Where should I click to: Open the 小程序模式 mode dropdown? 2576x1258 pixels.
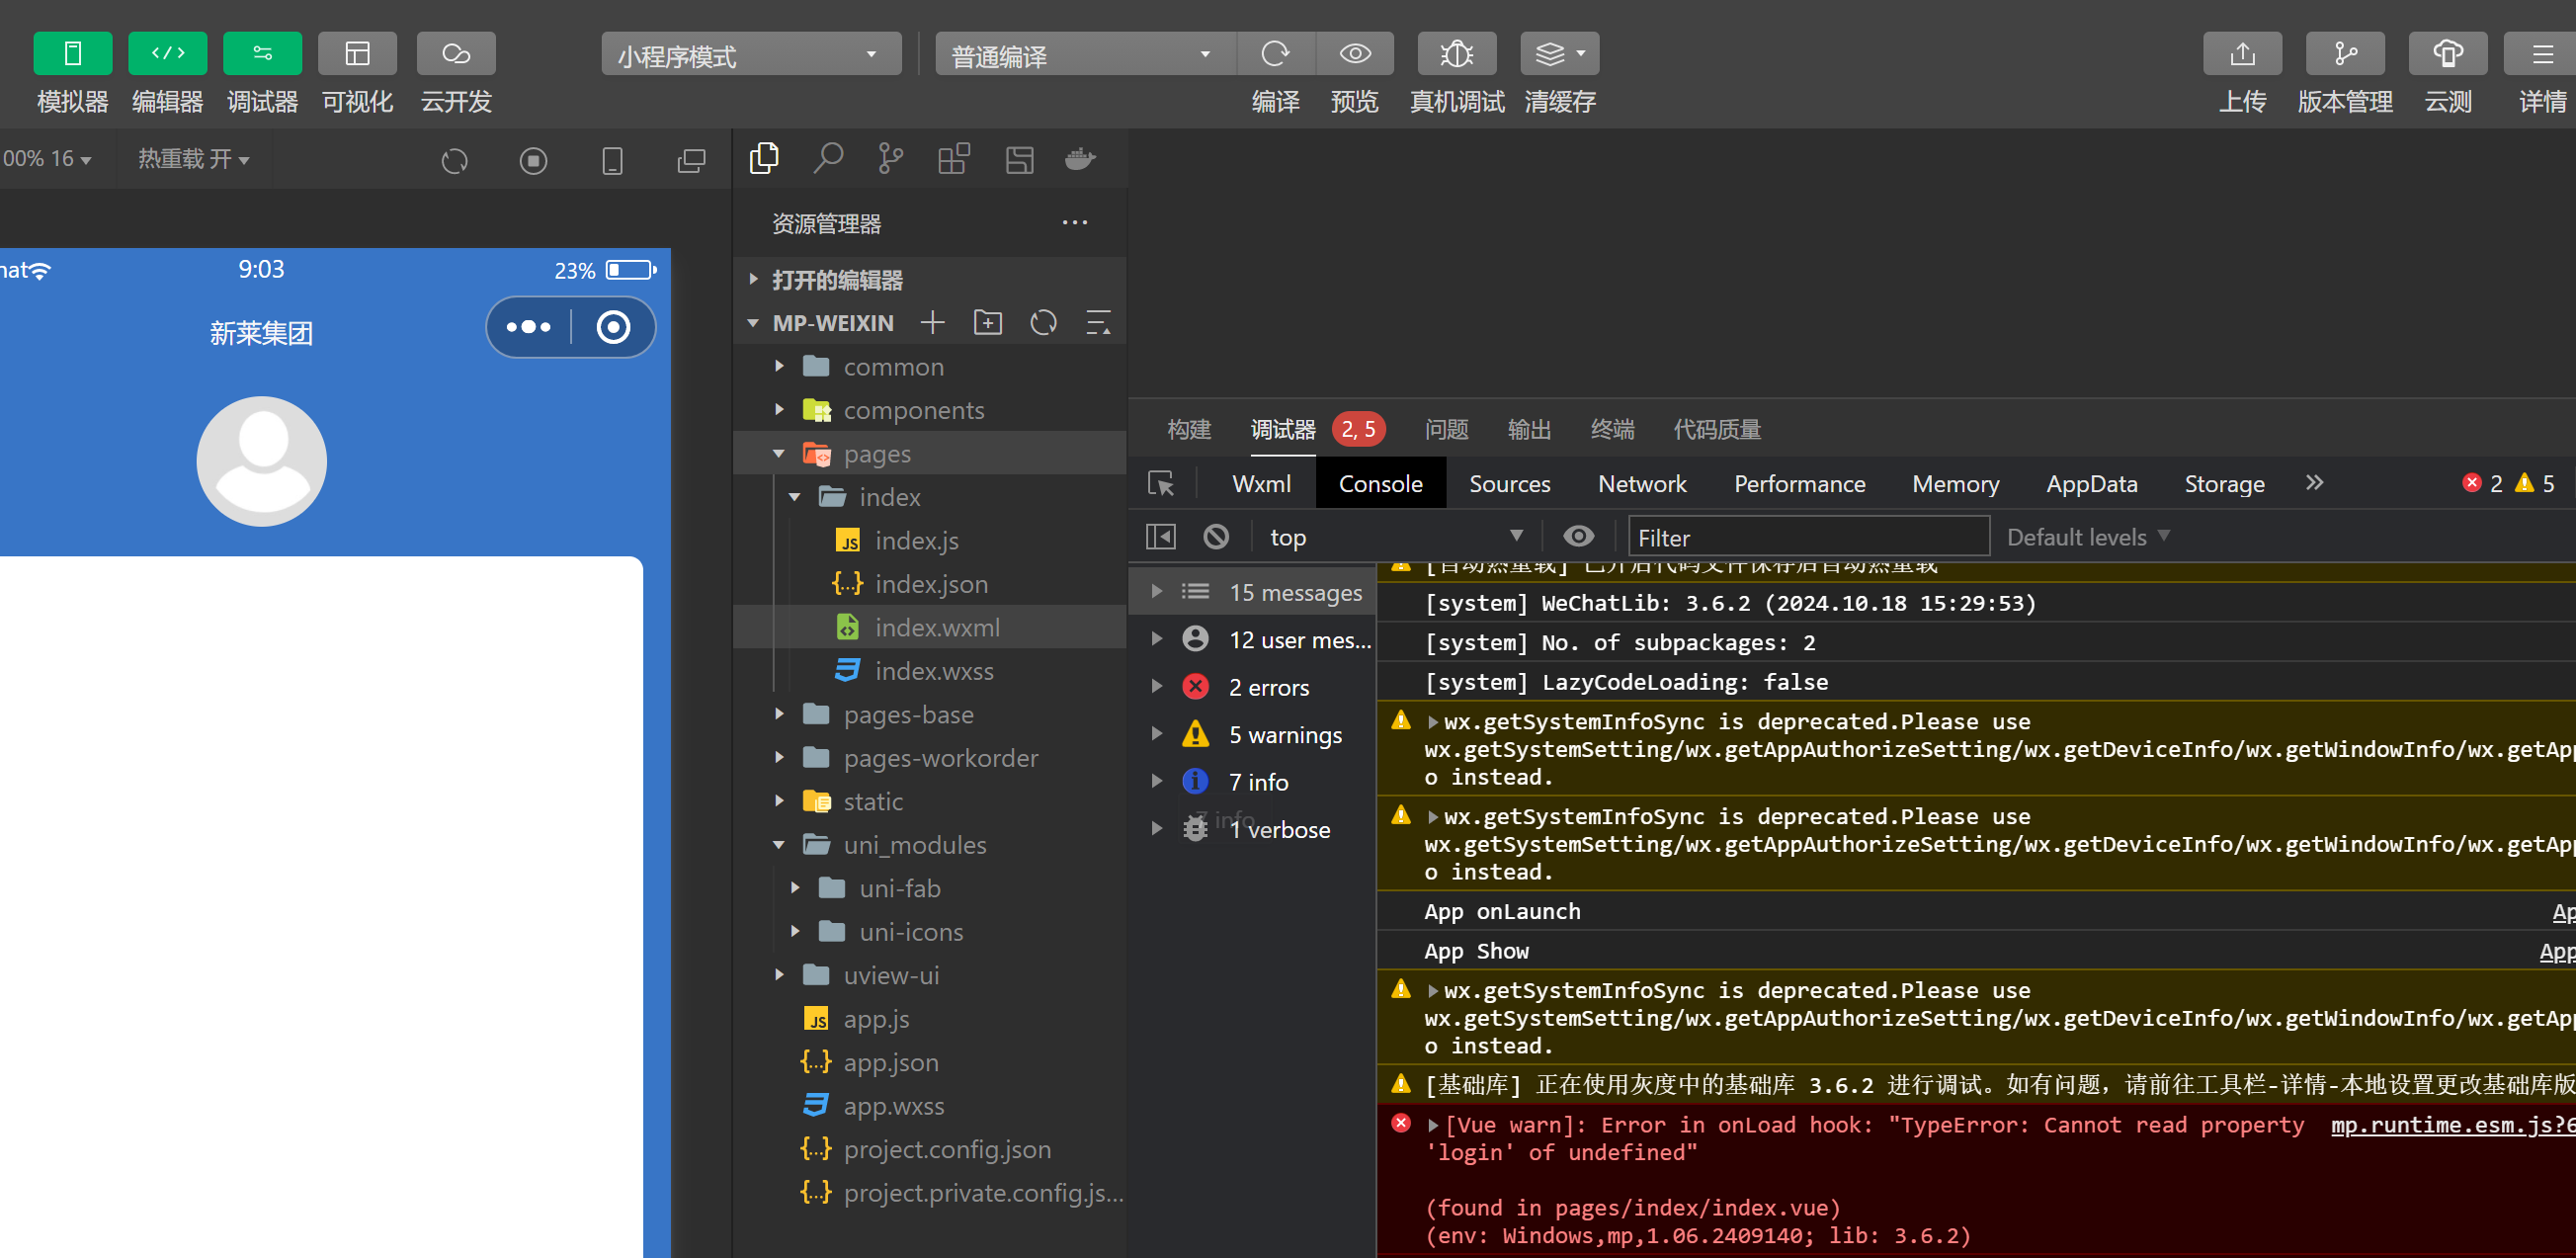[750, 54]
